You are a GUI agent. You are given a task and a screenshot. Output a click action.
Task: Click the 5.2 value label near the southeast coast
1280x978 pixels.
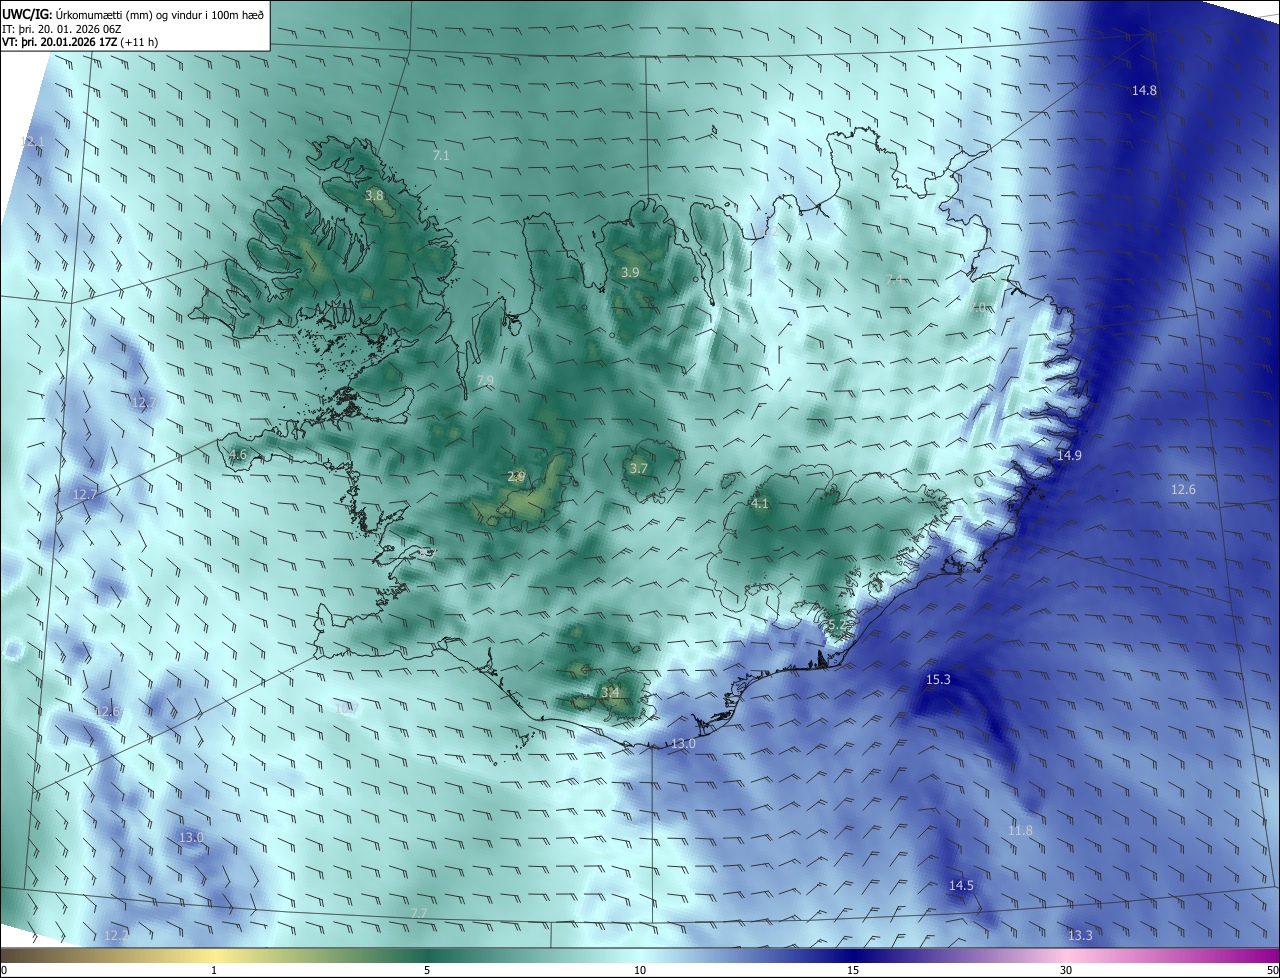point(836,626)
